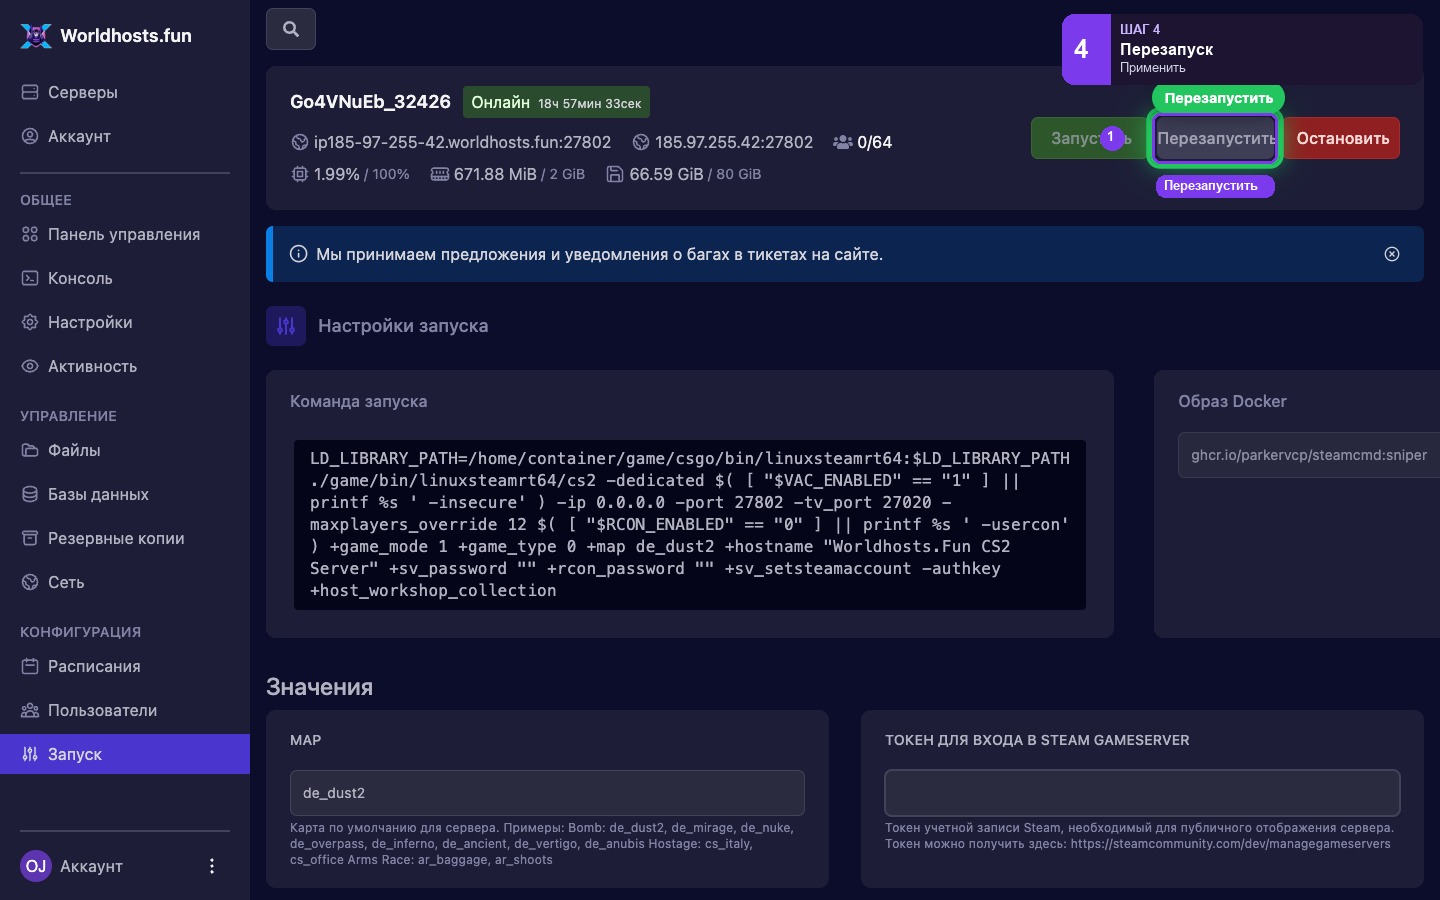Click the OJ avatar at bottom
Screen dimensions: 1440x900
tap(36, 866)
